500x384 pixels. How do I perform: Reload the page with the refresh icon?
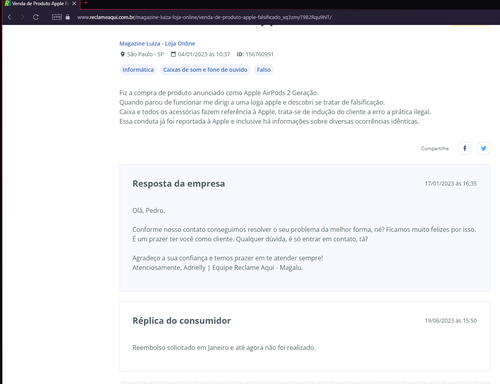pyautogui.click(x=36, y=17)
